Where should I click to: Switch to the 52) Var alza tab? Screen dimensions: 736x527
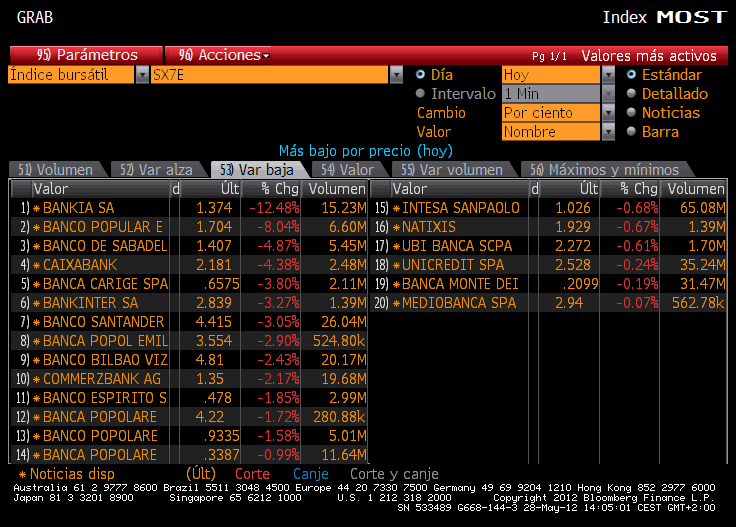[x=157, y=169]
